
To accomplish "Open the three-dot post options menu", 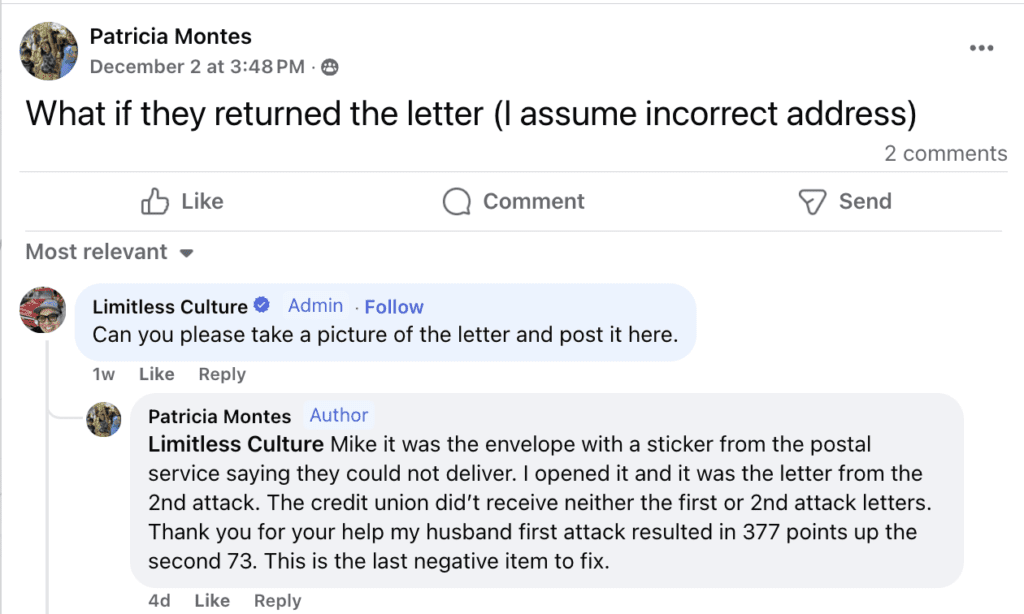I will point(982,49).
